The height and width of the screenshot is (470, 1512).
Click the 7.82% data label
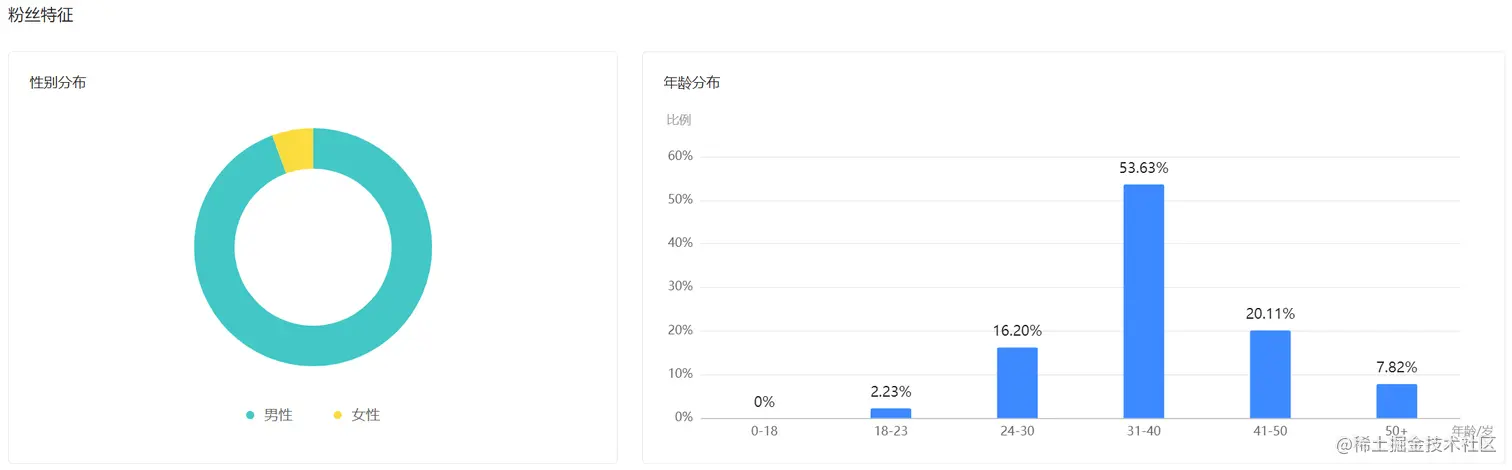tap(1397, 367)
